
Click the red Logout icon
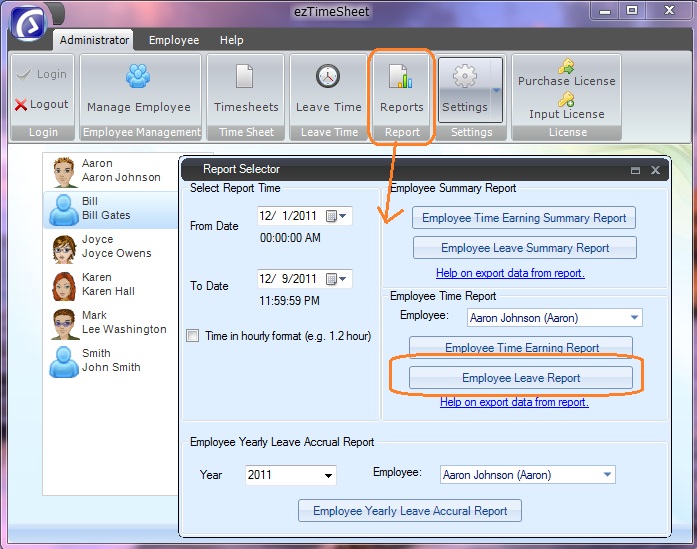(x=21, y=105)
